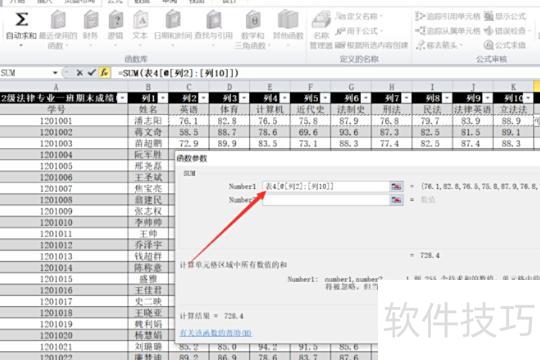
Task: Click the 民法 column label cell
Action: point(432,110)
